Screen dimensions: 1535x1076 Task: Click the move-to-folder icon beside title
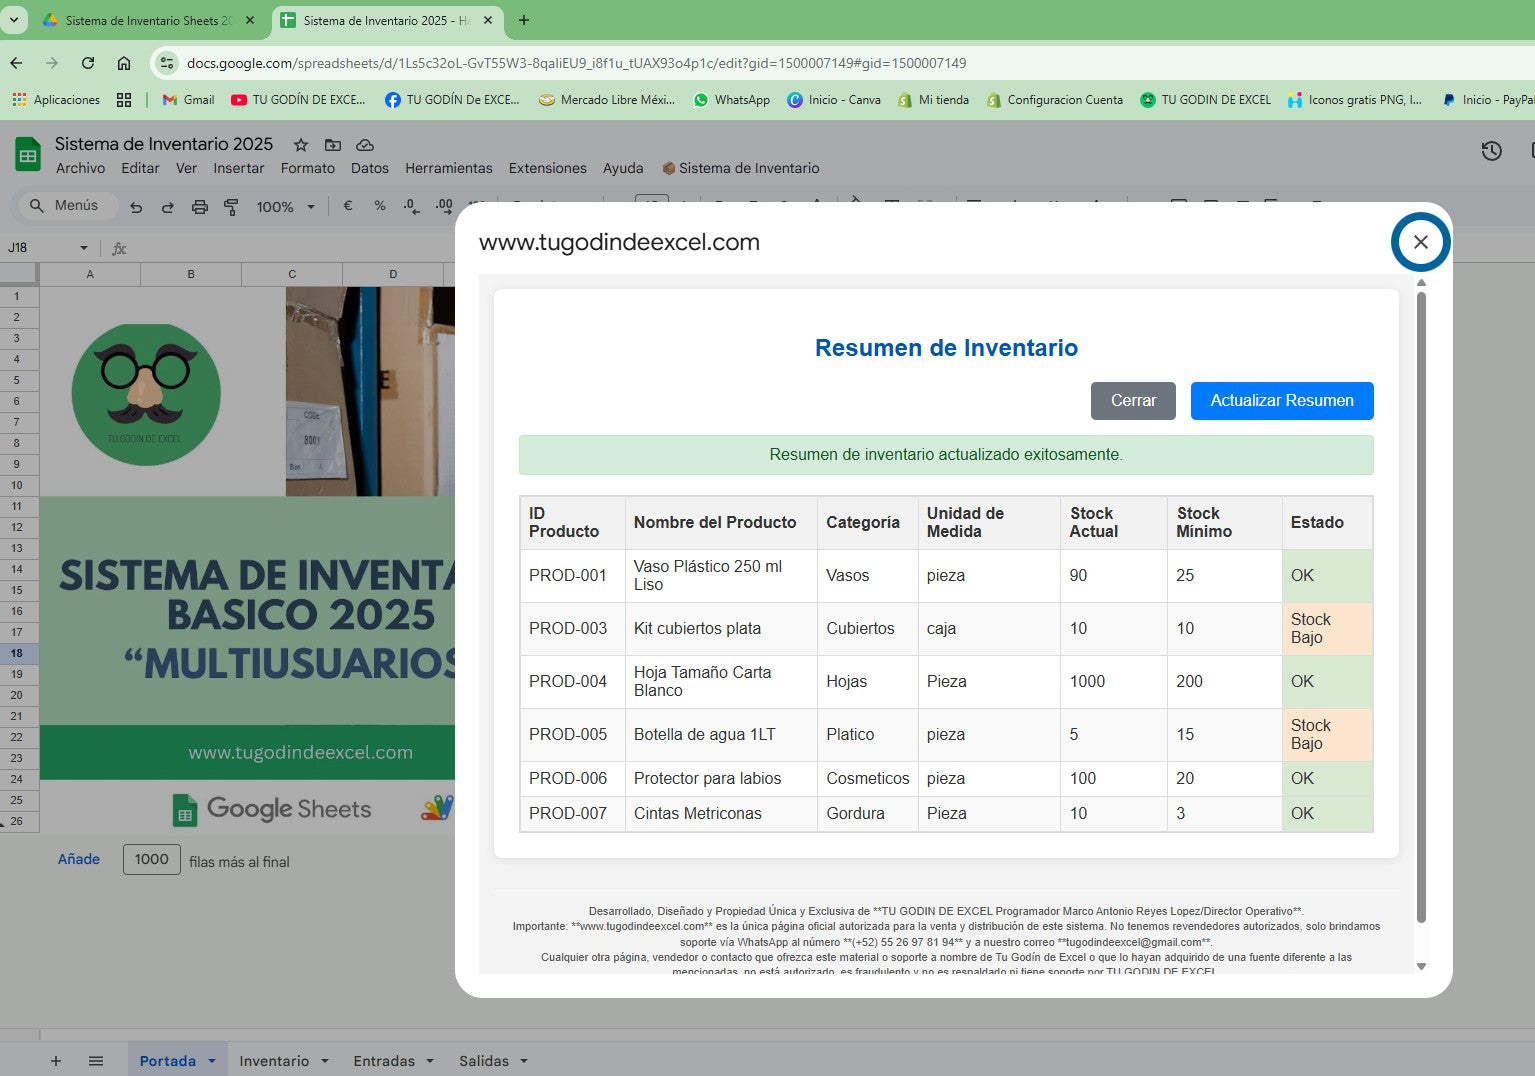(x=333, y=145)
